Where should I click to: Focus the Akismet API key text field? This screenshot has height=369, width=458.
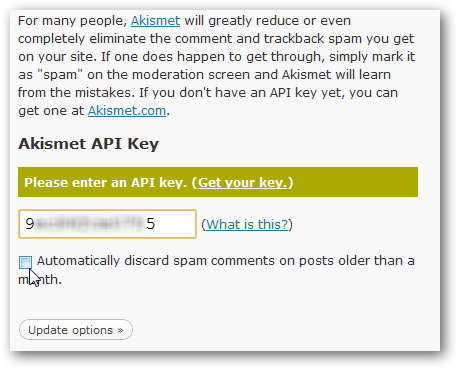(x=107, y=224)
